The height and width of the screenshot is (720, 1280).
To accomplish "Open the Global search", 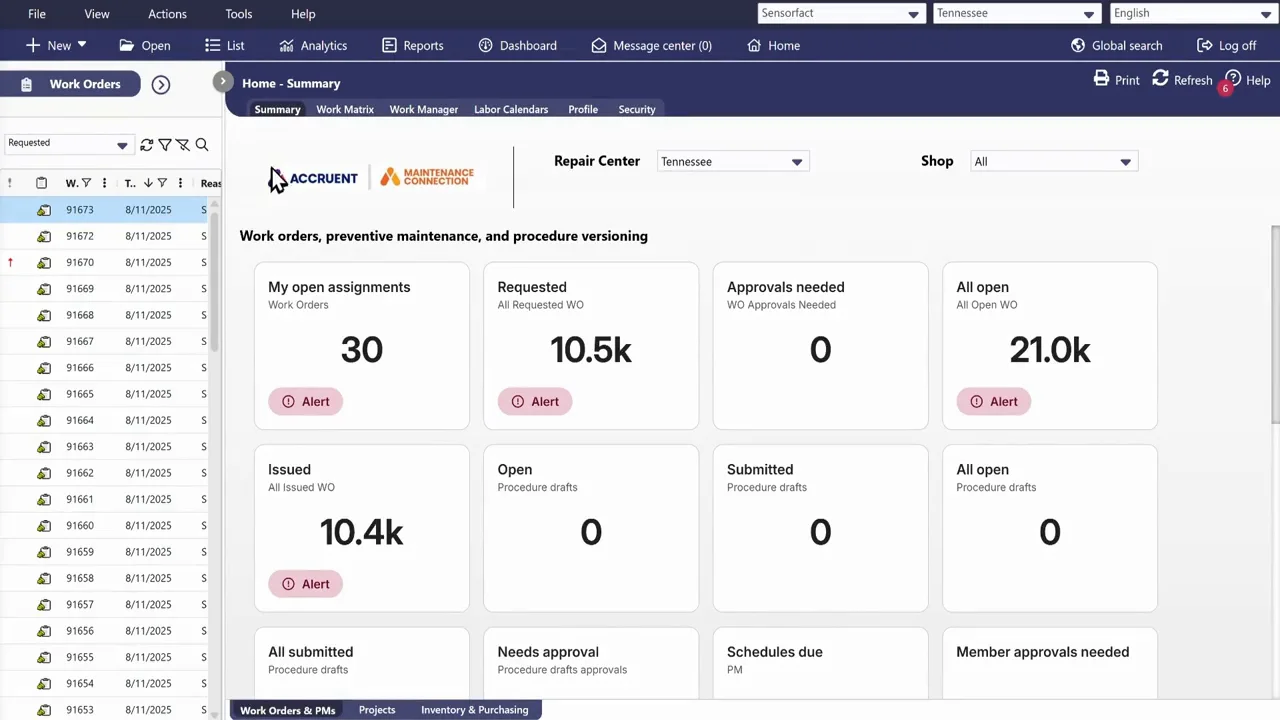I will coord(1116,45).
